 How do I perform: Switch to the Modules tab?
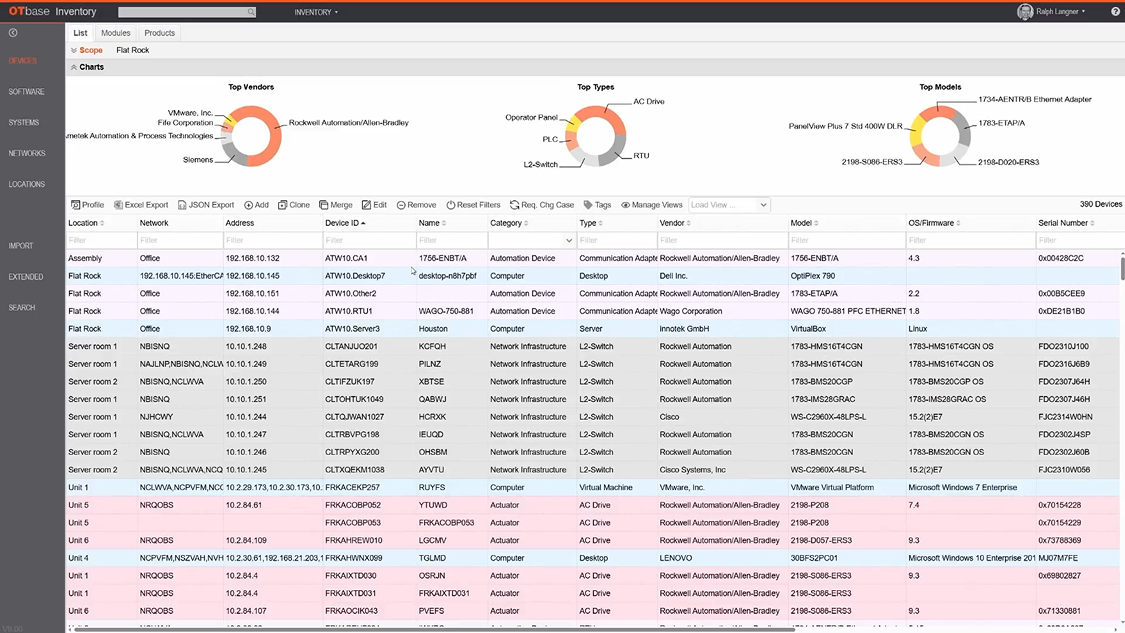[116, 33]
